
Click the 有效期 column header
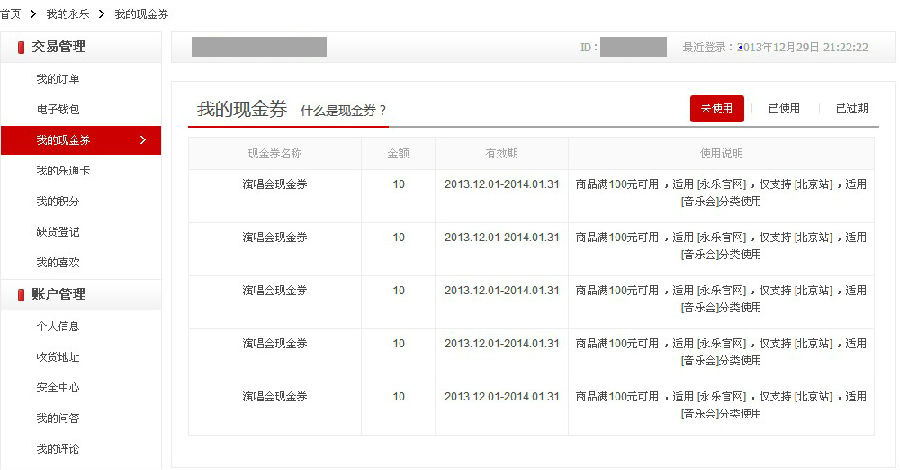click(x=501, y=154)
